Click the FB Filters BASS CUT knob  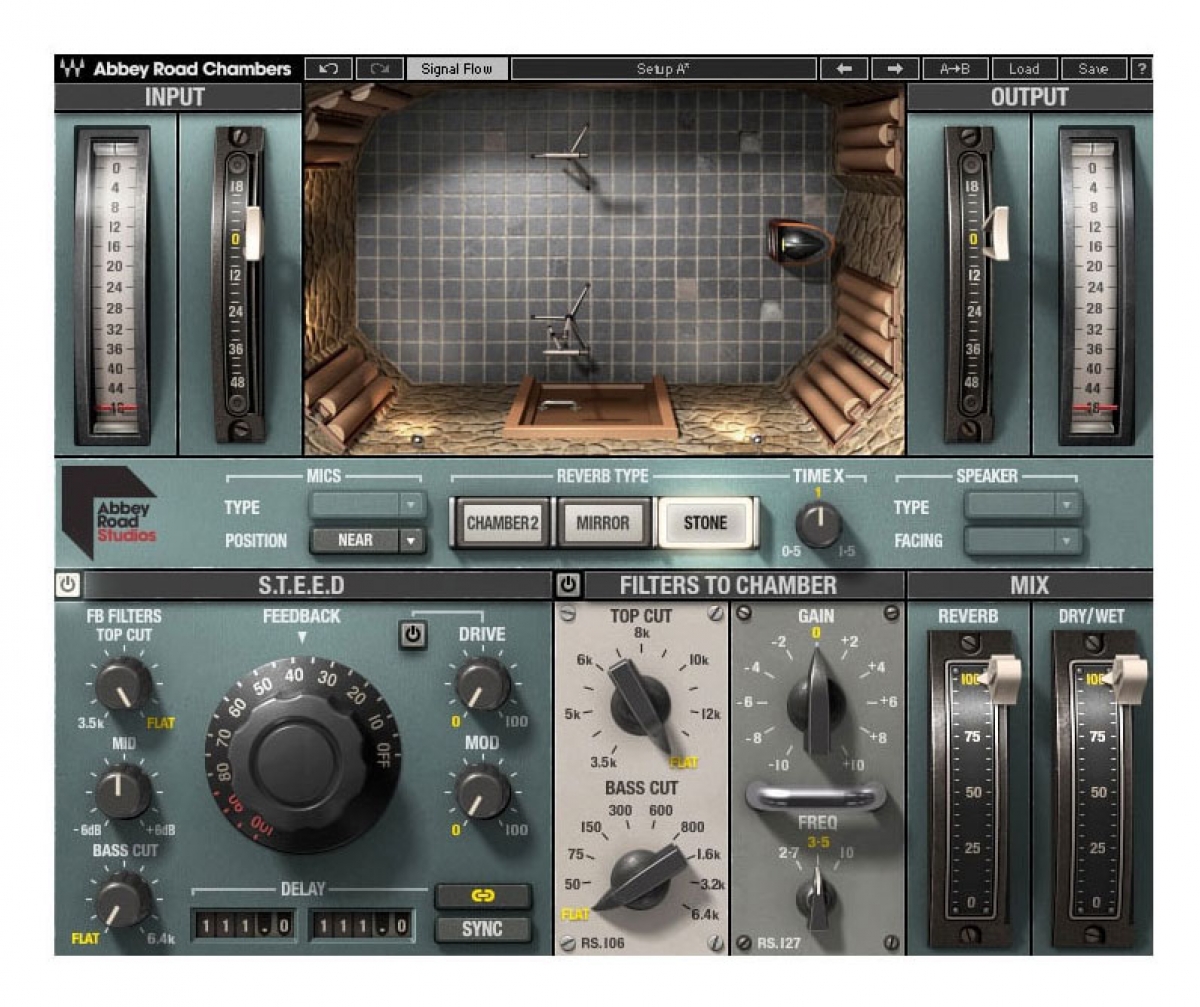click(124, 898)
